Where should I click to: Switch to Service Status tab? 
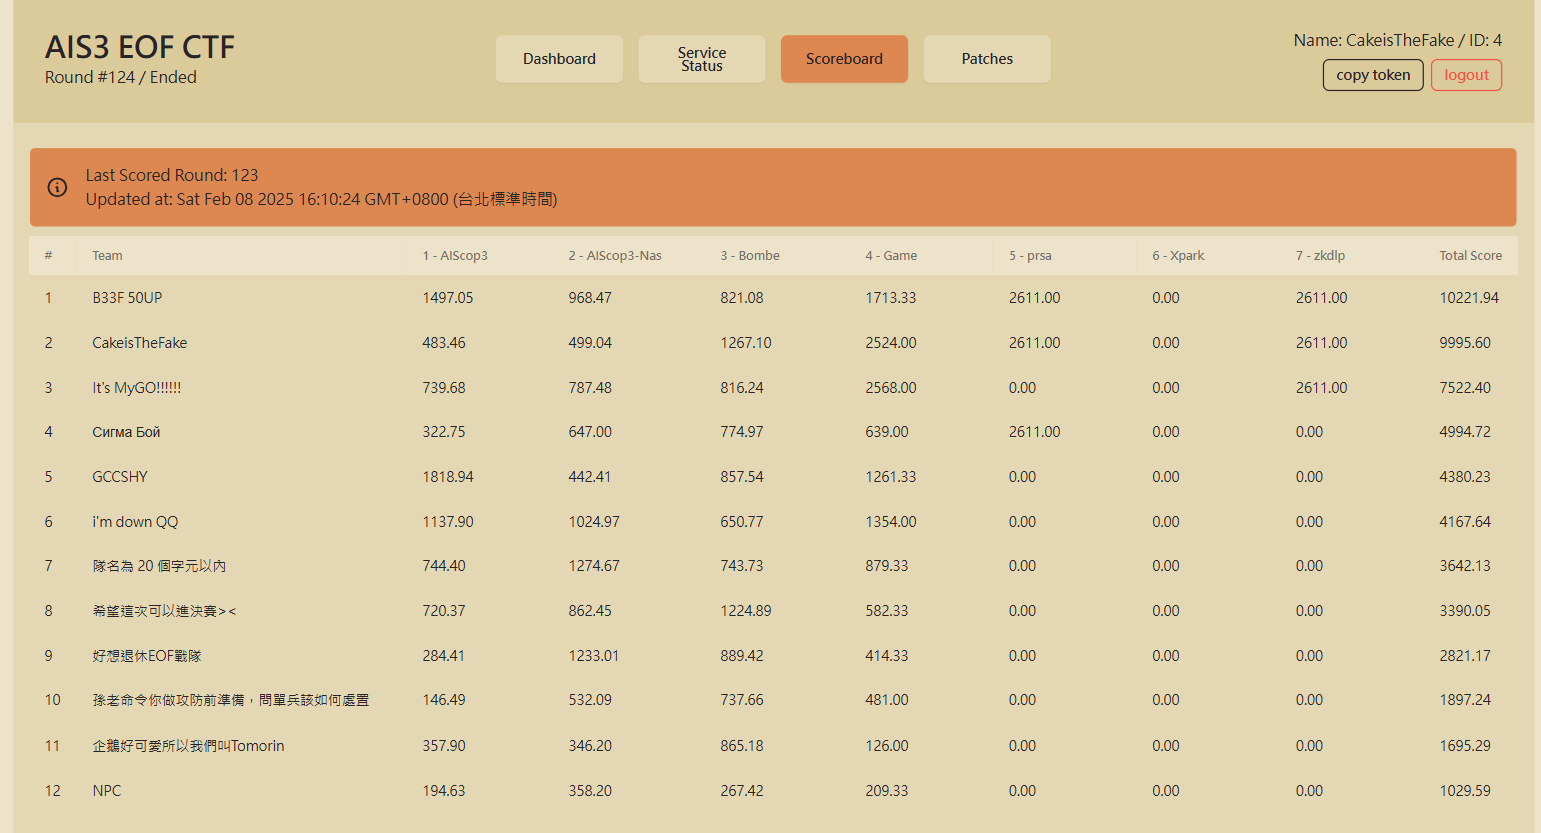[702, 59]
